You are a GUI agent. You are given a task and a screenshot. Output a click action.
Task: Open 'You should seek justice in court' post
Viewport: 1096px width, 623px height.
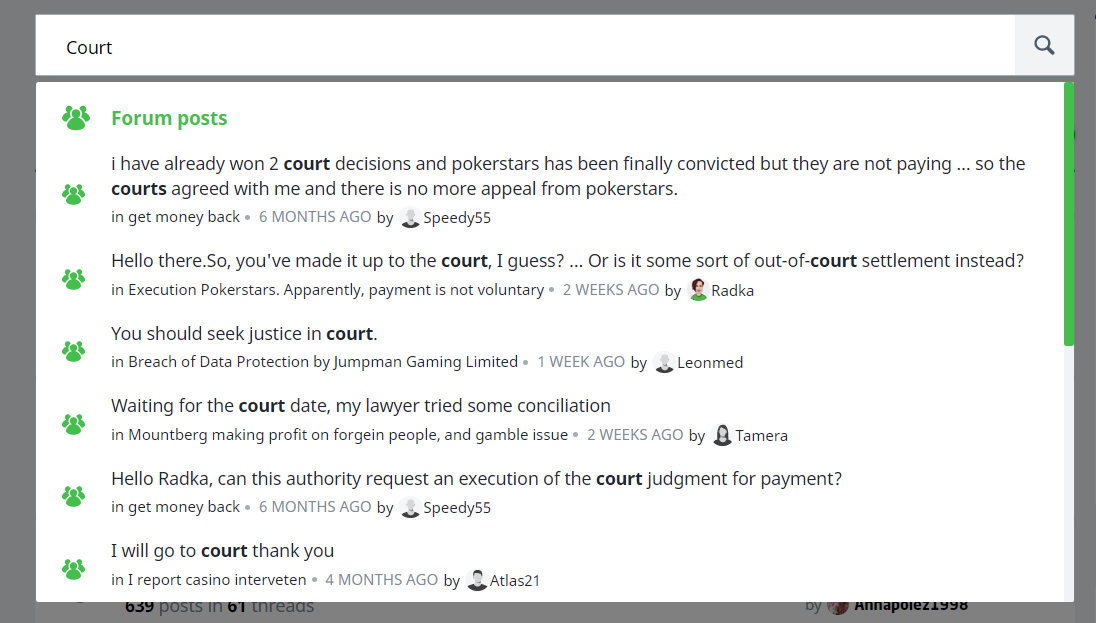pos(244,334)
